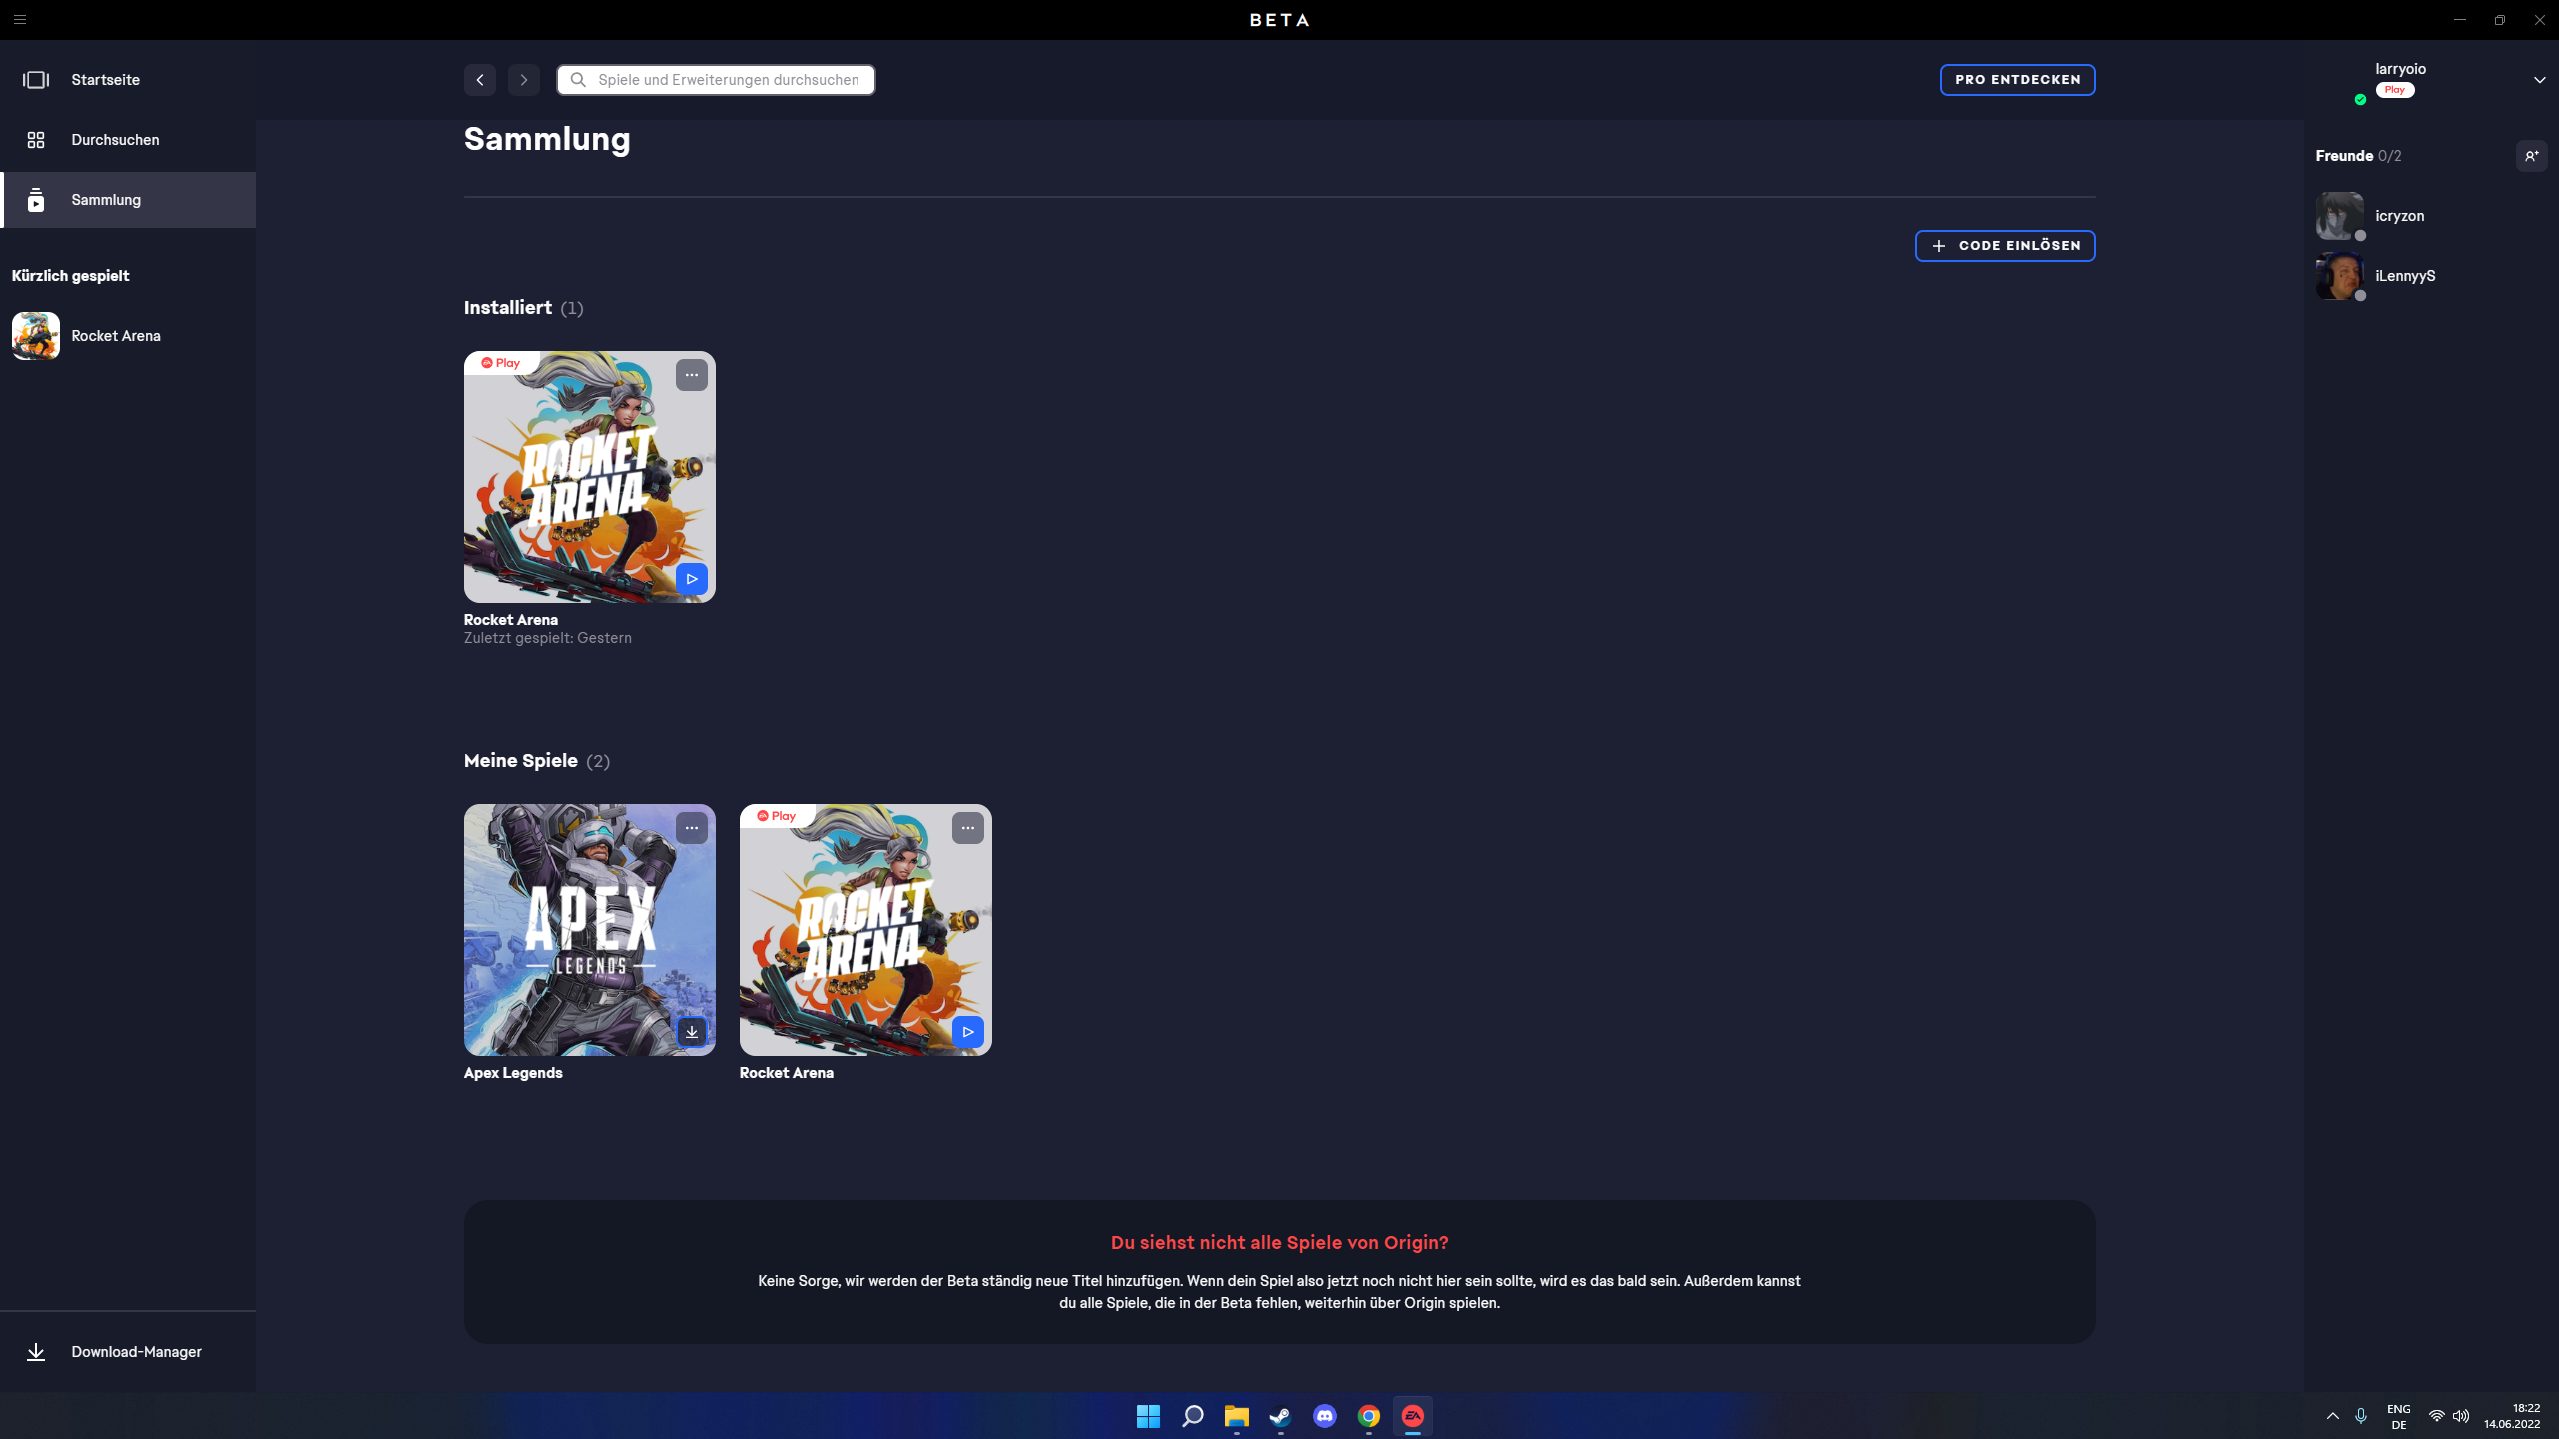The width and height of the screenshot is (2559, 1439).
Task: Launch installed Rocket Arena via play icon
Action: pyautogui.click(x=692, y=579)
